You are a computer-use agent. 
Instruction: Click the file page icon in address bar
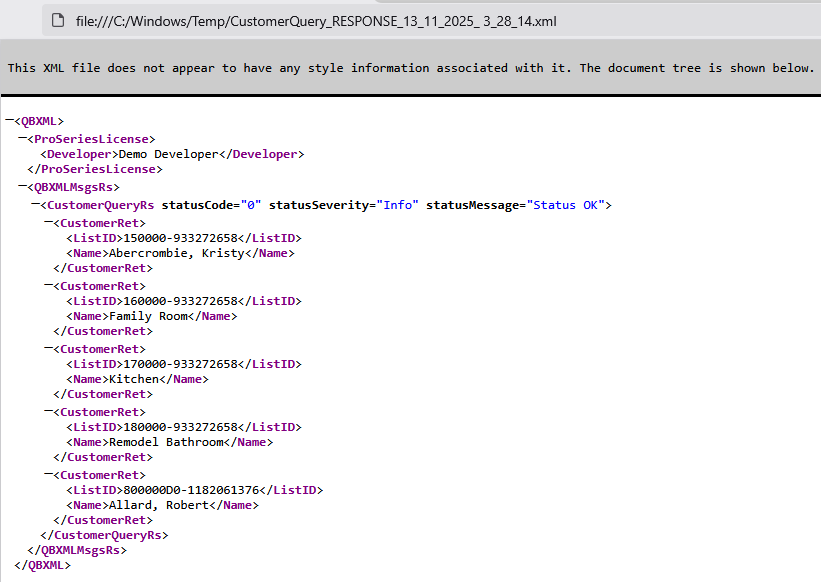(x=59, y=19)
